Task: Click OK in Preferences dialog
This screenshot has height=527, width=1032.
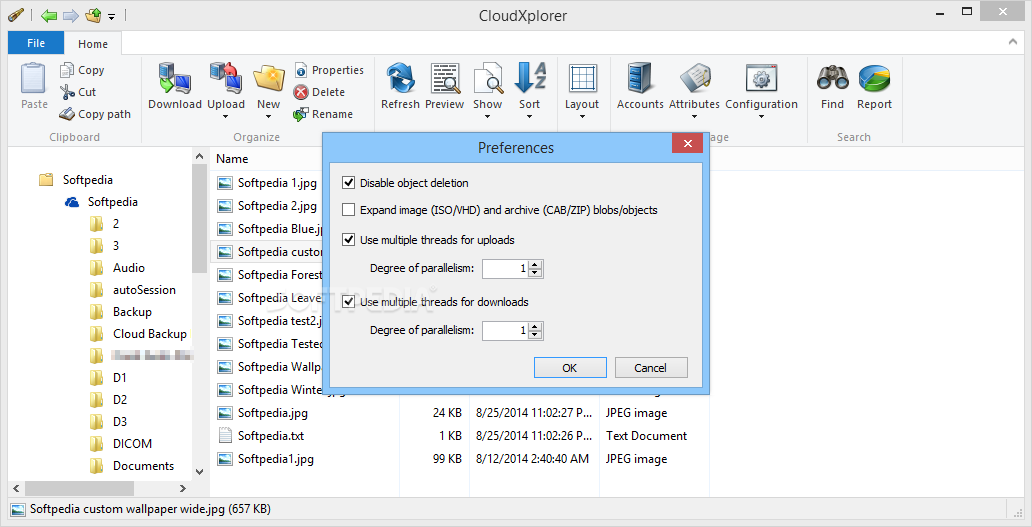Action: (x=570, y=368)
